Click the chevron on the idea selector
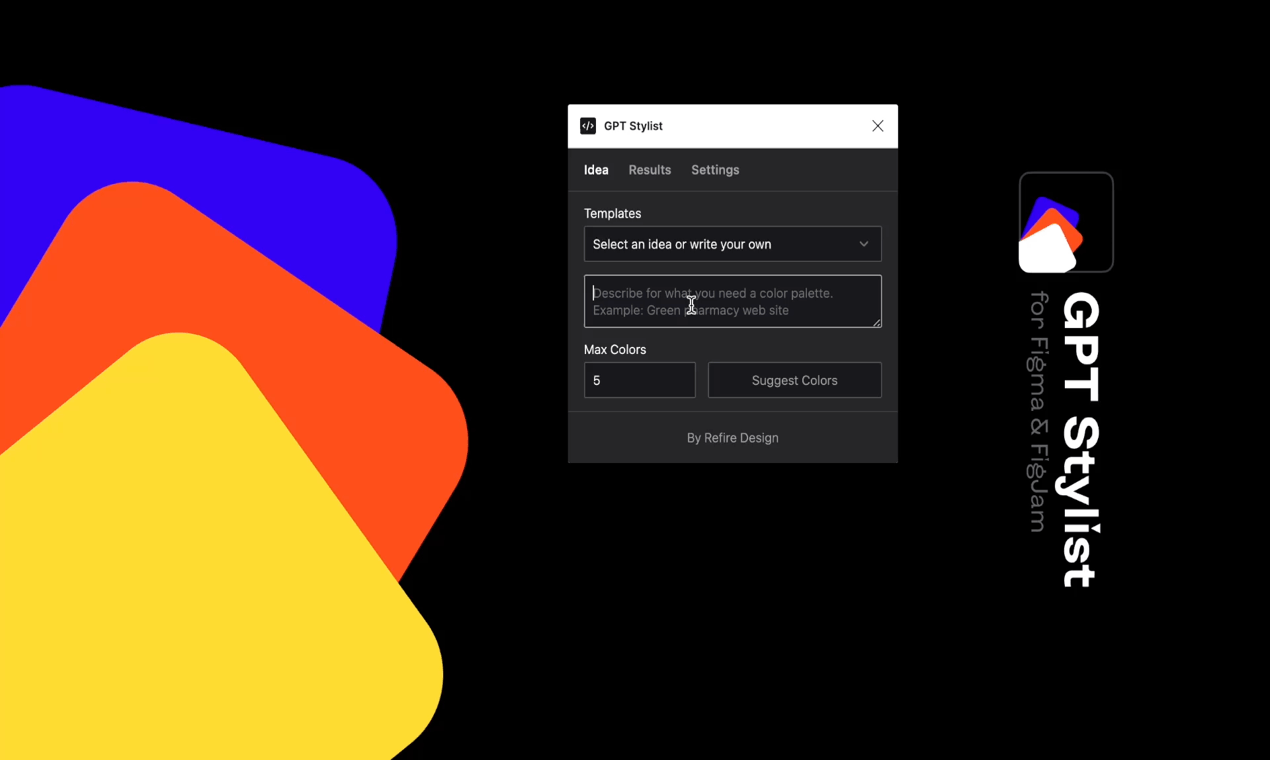 pyautogui.click(x=863, y=244)
